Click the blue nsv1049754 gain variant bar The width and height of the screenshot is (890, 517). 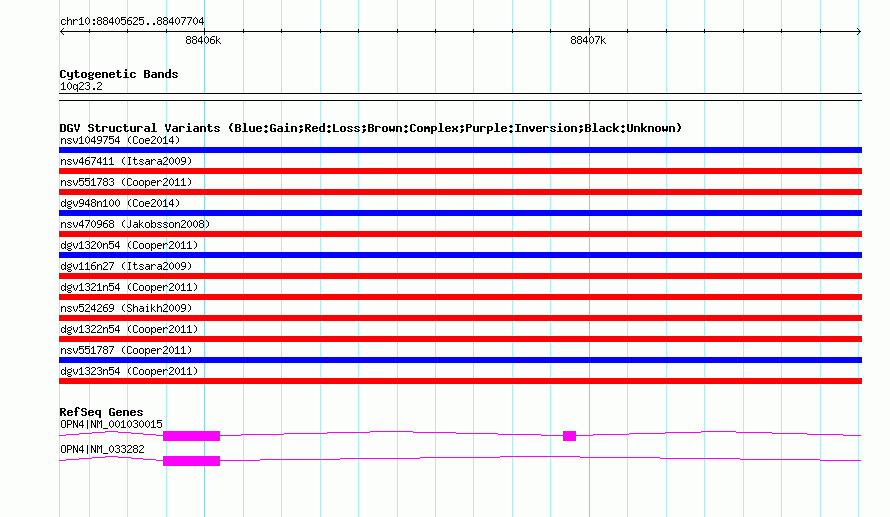point(460,150)
